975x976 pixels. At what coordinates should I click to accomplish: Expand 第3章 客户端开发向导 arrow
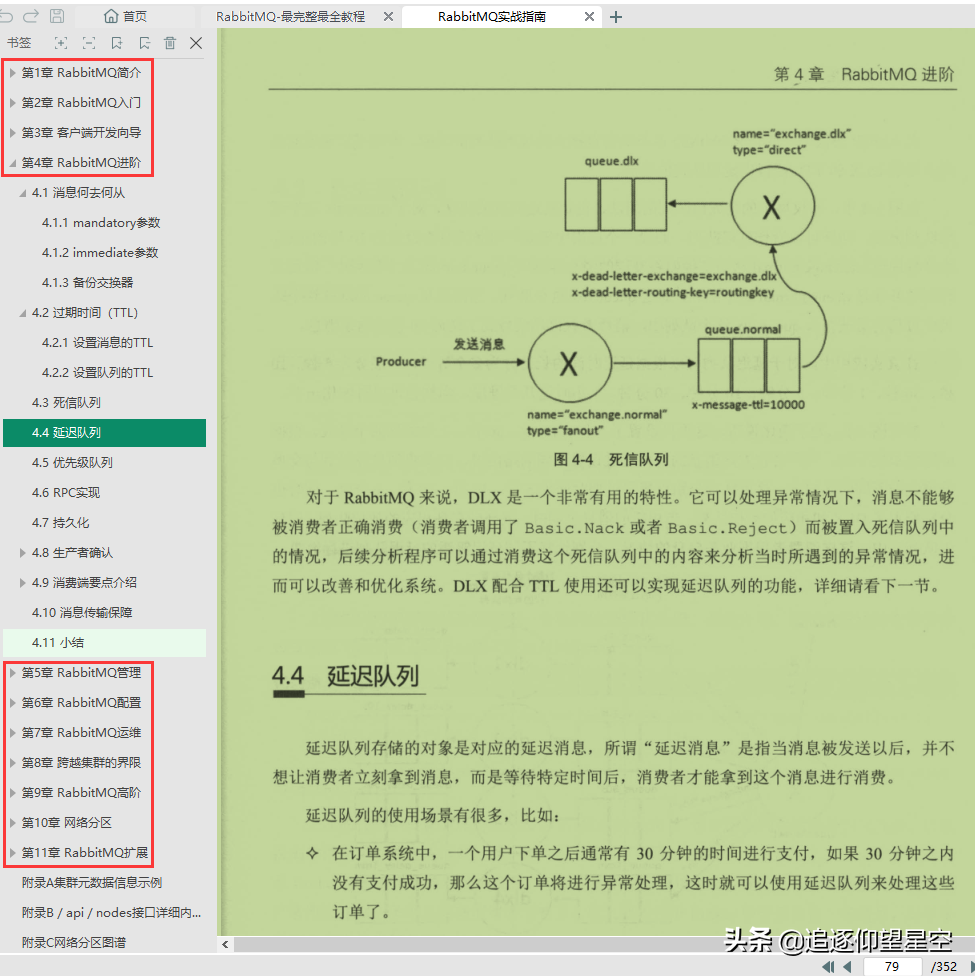[12, 133]
